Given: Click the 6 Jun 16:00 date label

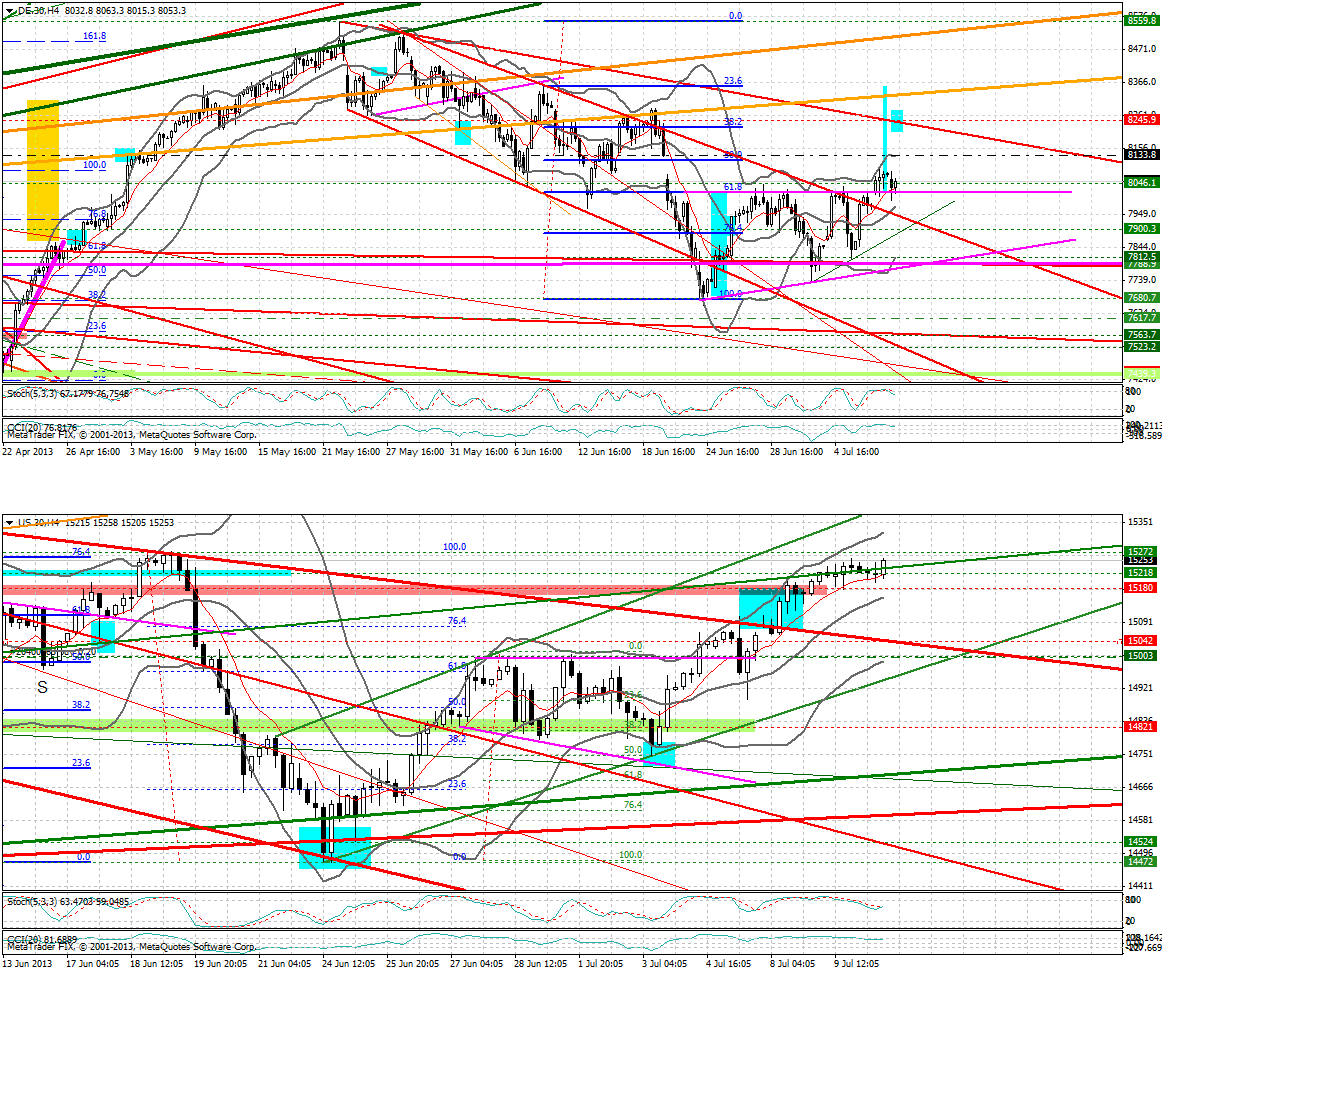Looking at the screenshot, I should coord(540,451).
